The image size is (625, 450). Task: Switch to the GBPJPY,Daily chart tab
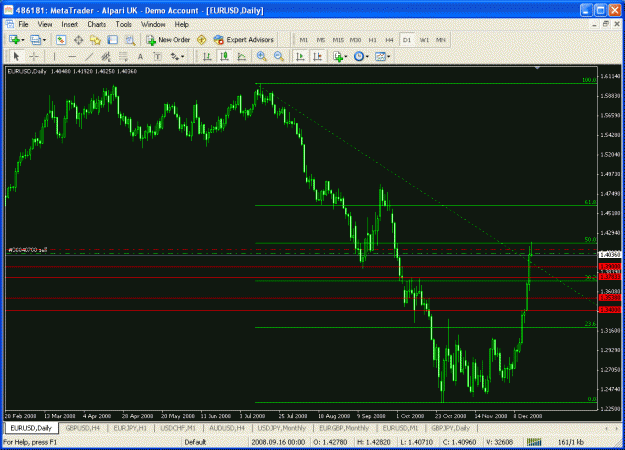tap(451, 428)
